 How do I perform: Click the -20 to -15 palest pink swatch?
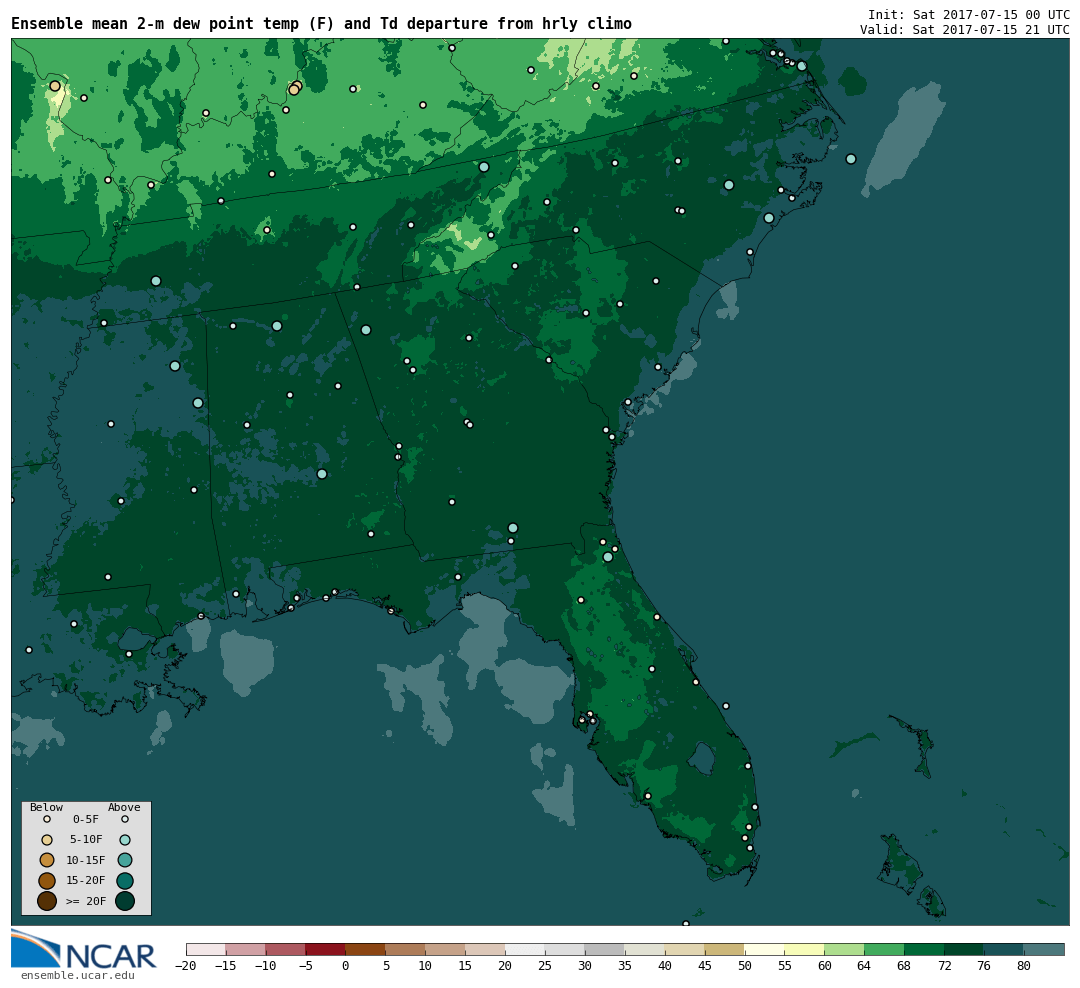click(x=206, y=949)
